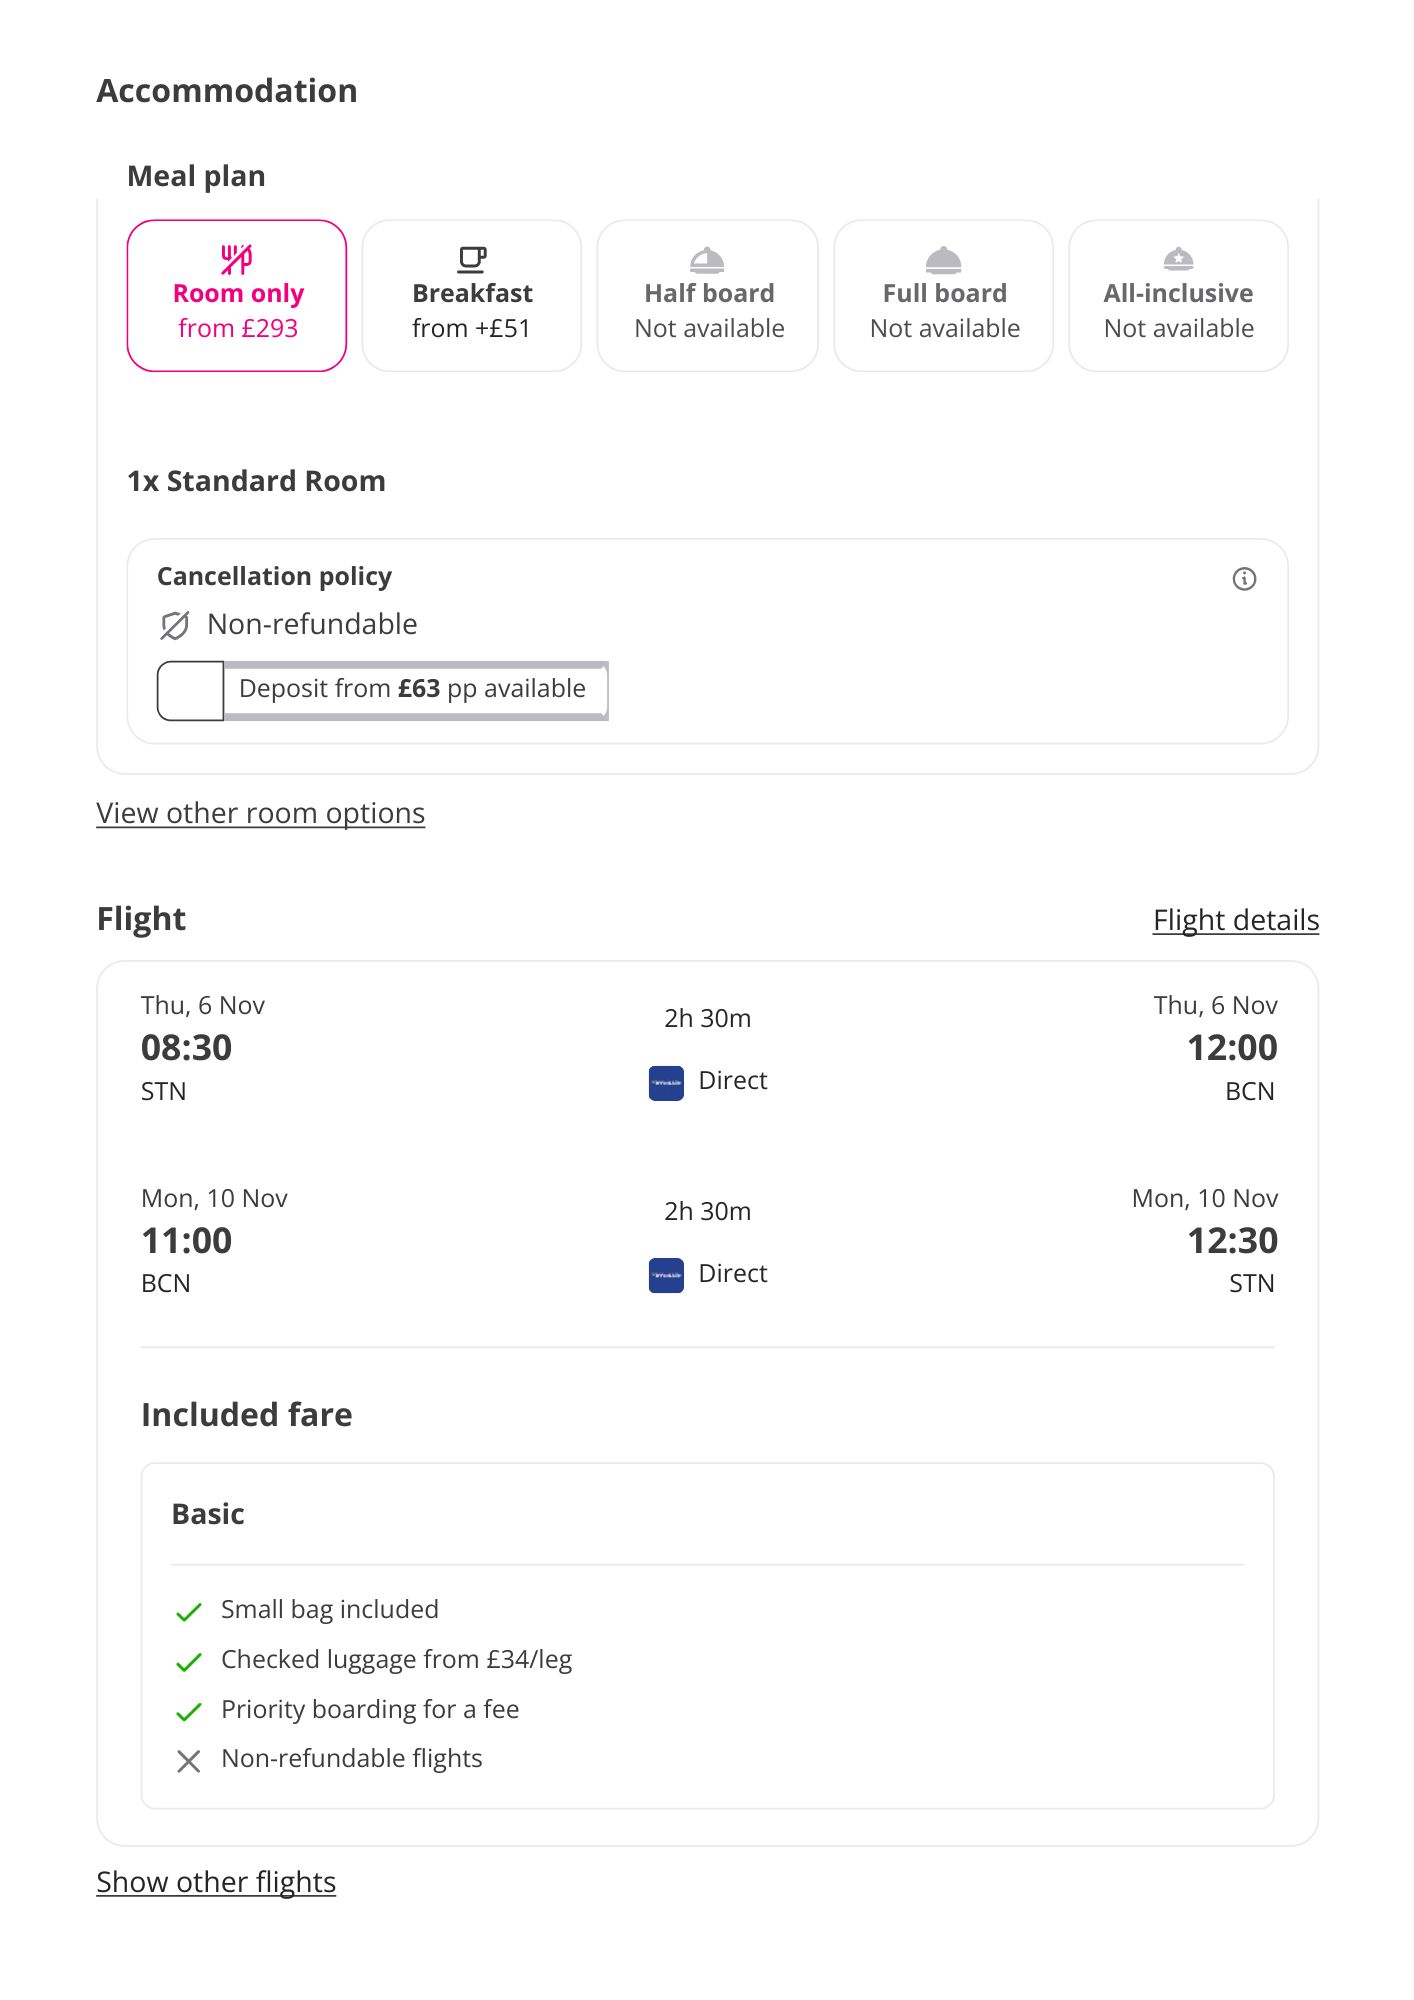Click the return flight airline logo

(x=666, y=1275)
